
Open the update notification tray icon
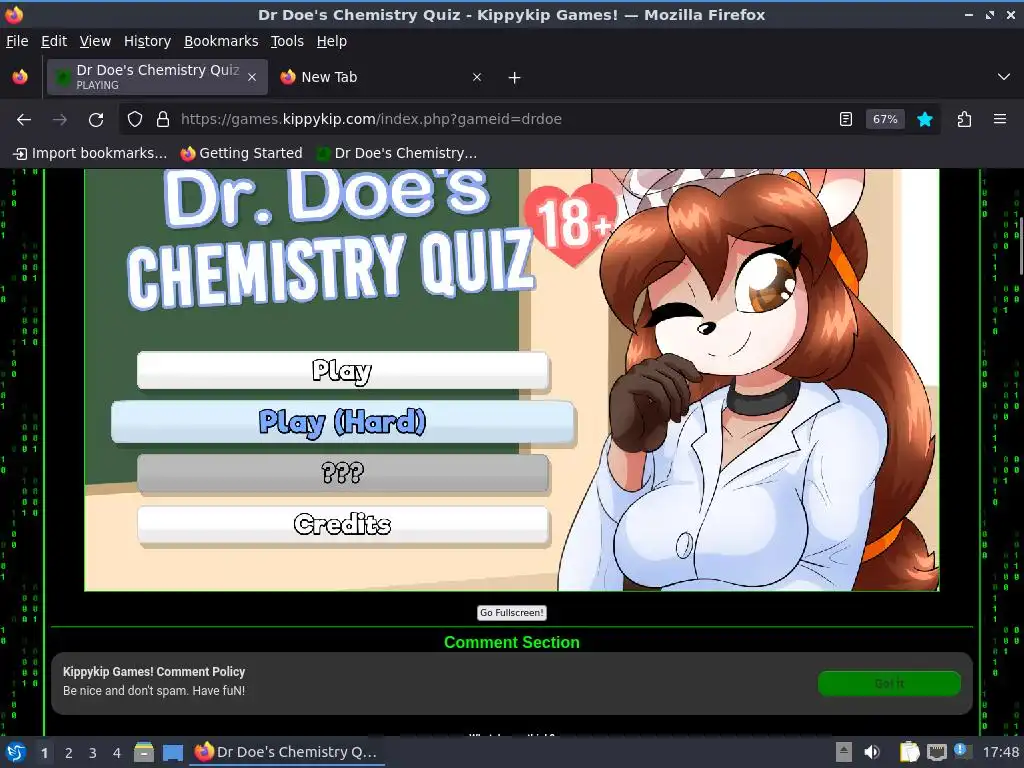(x=961, y=750)
